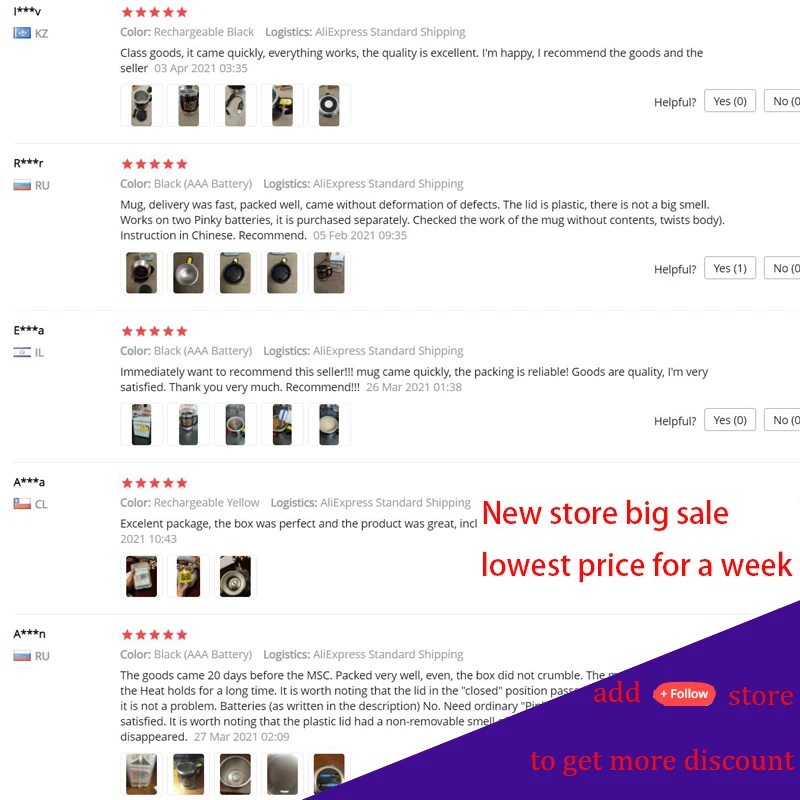The height and width of the screenshot is (800, 800).
Task: Click No on R***r's mug review
Action: (782, 268)
